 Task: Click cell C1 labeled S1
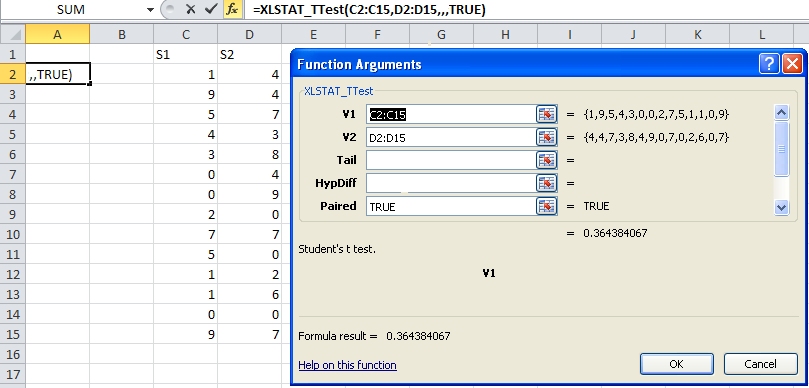coord(185,54)
